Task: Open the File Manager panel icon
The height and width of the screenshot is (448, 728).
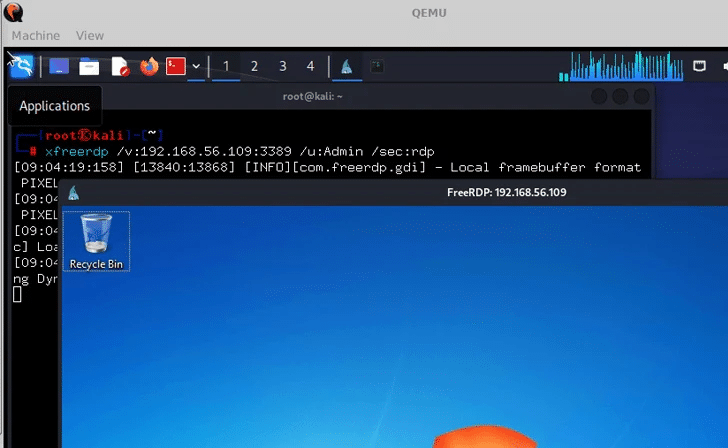Action: coord(89,66)
